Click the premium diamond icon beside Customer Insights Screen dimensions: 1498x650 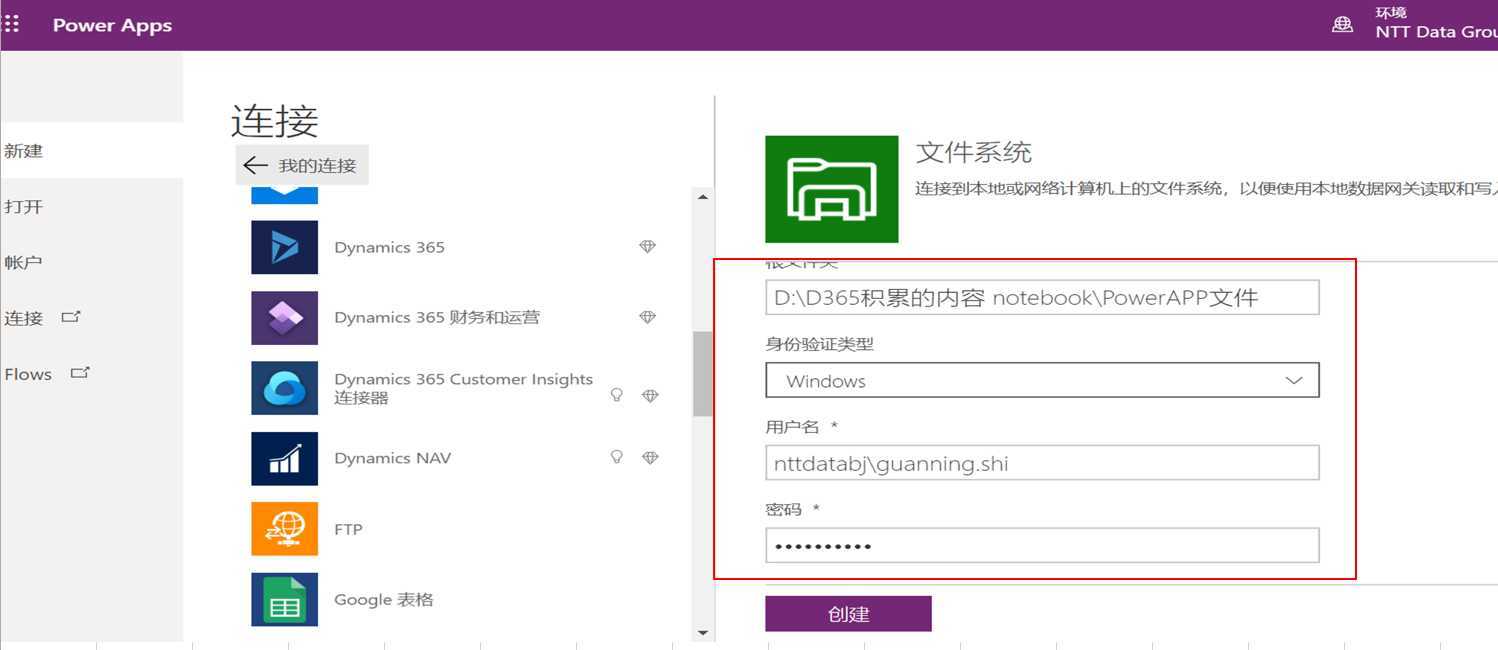pyautogui.click(x=650, y=396)
